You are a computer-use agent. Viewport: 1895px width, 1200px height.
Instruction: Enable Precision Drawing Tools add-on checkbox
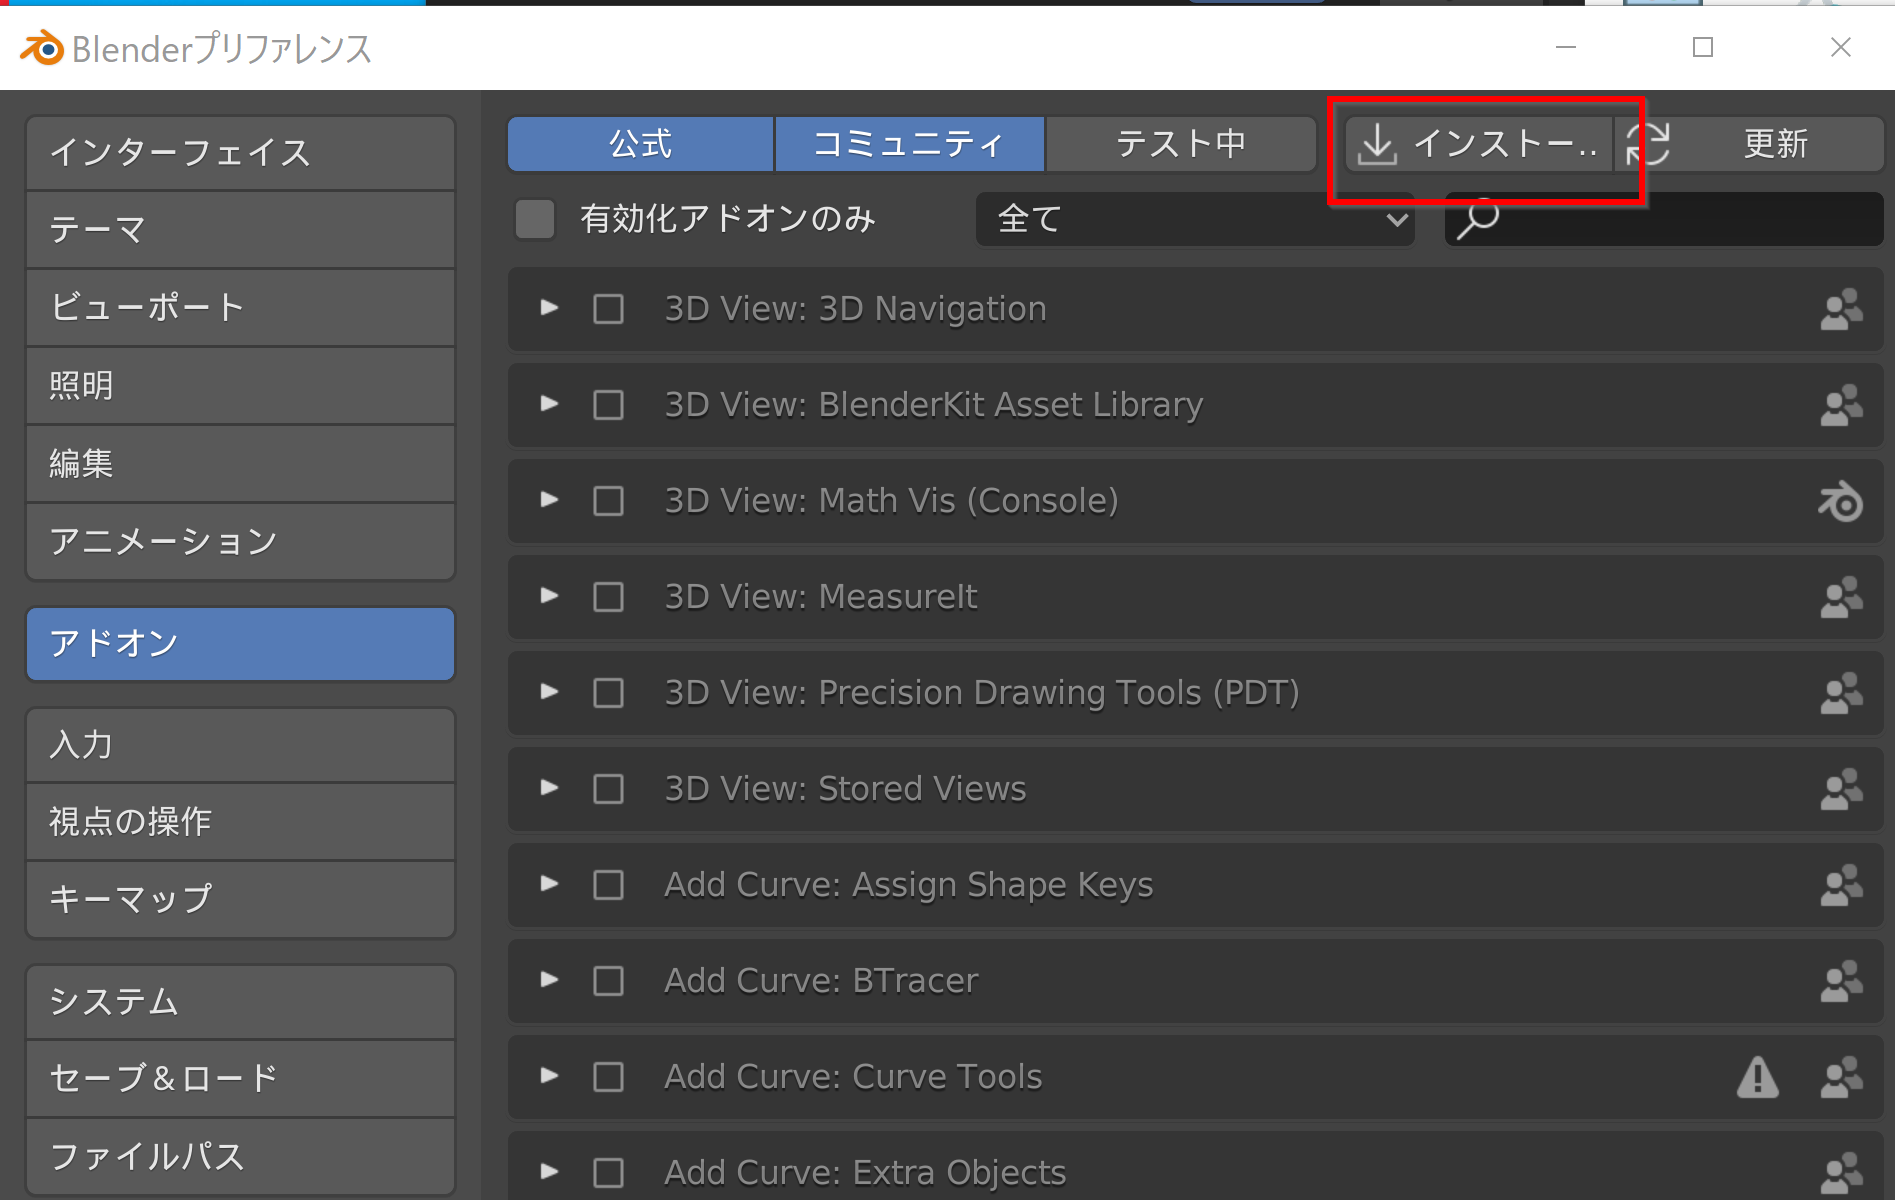point(609,693)
